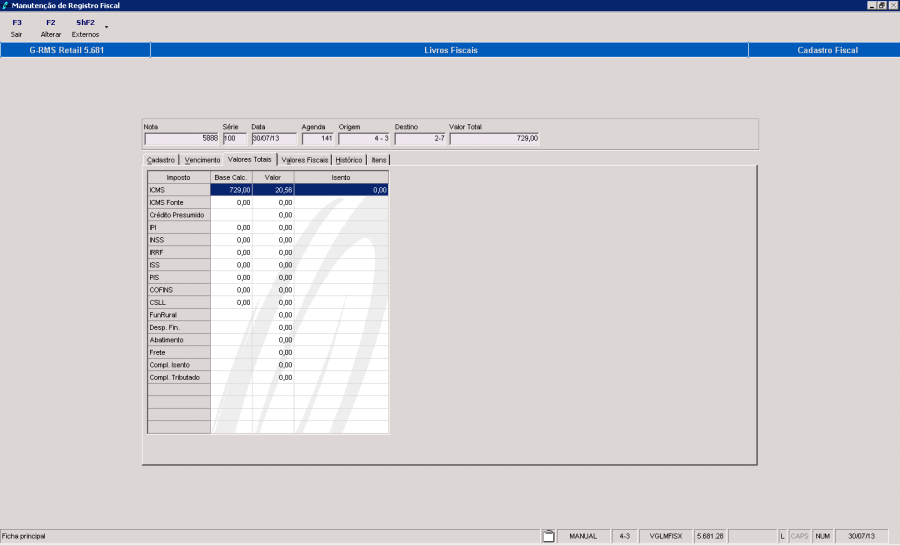Click the Nota field showing 5888
Viewport: 900px width, 546px height.
[181, 138]
